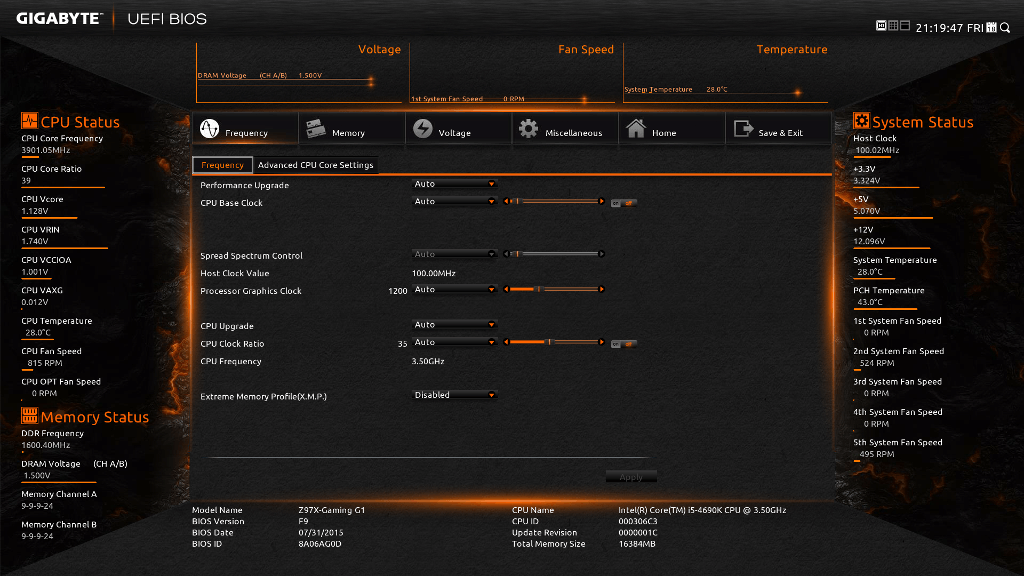
Task: Click the Apply button
Action: 631,477
